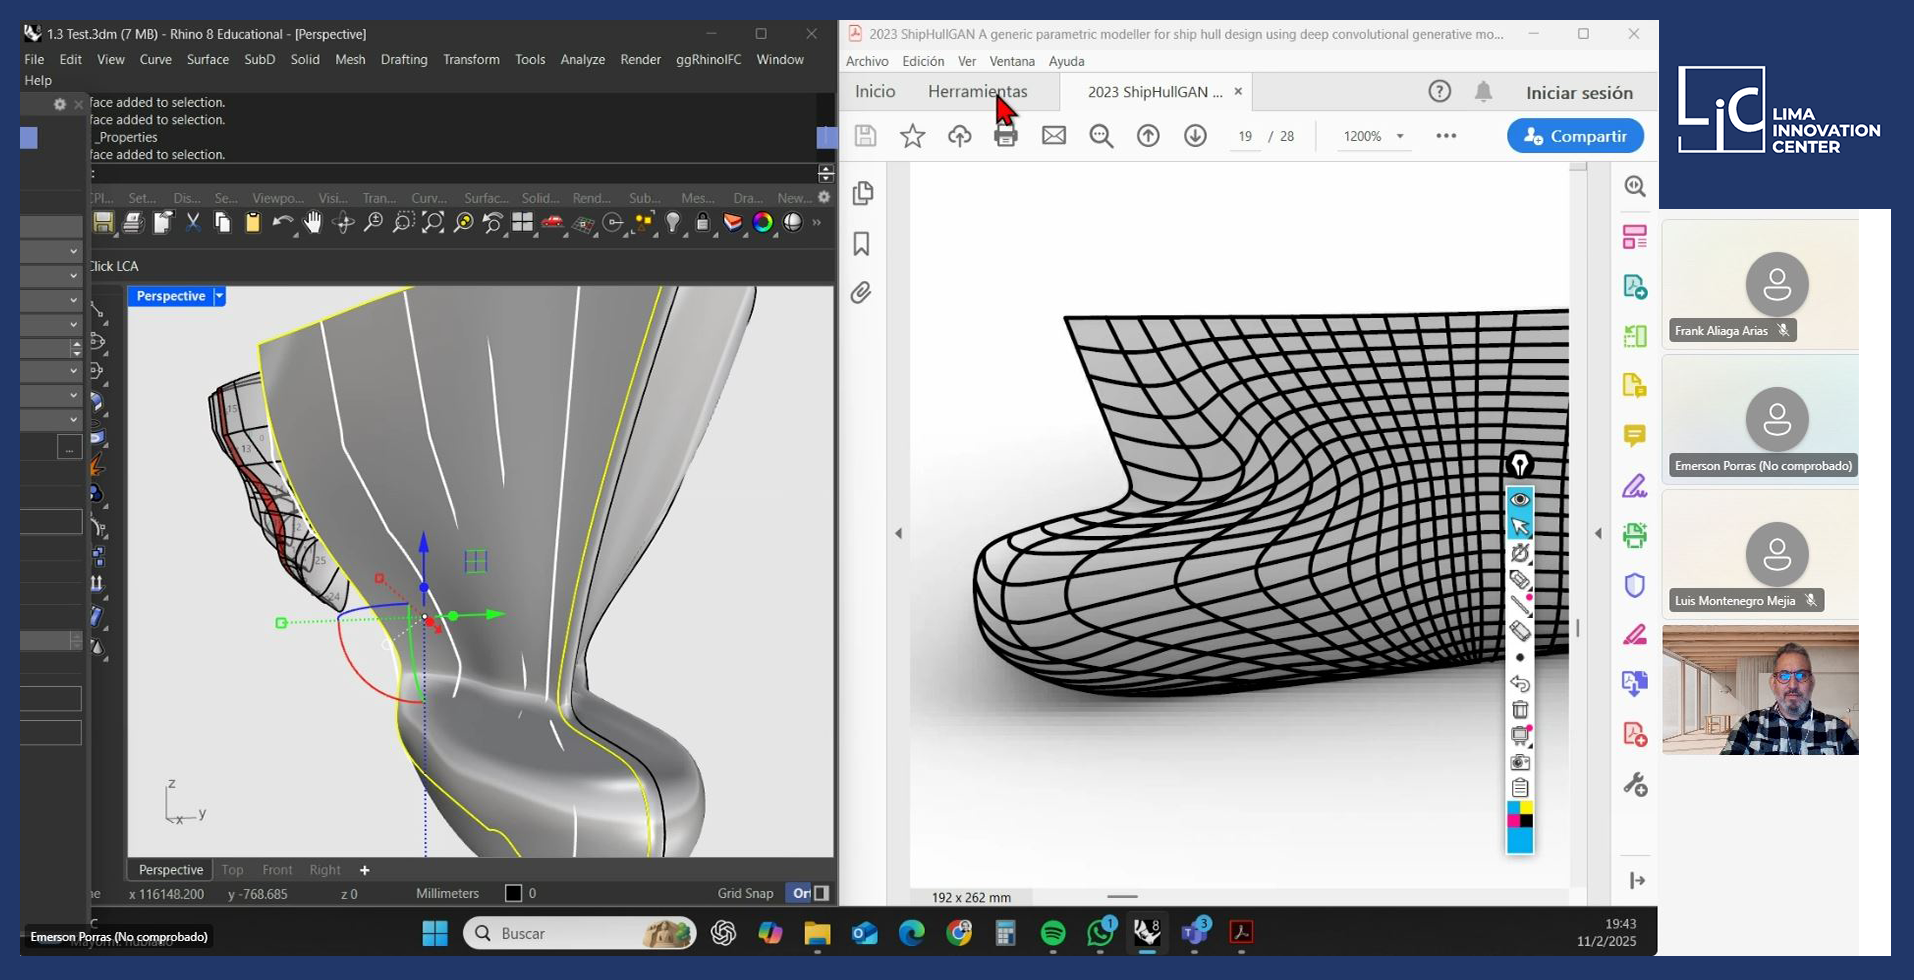Switch to the Front viewport tab
Viewport: 1914px width, 980px height.
[x=277, y=870]
